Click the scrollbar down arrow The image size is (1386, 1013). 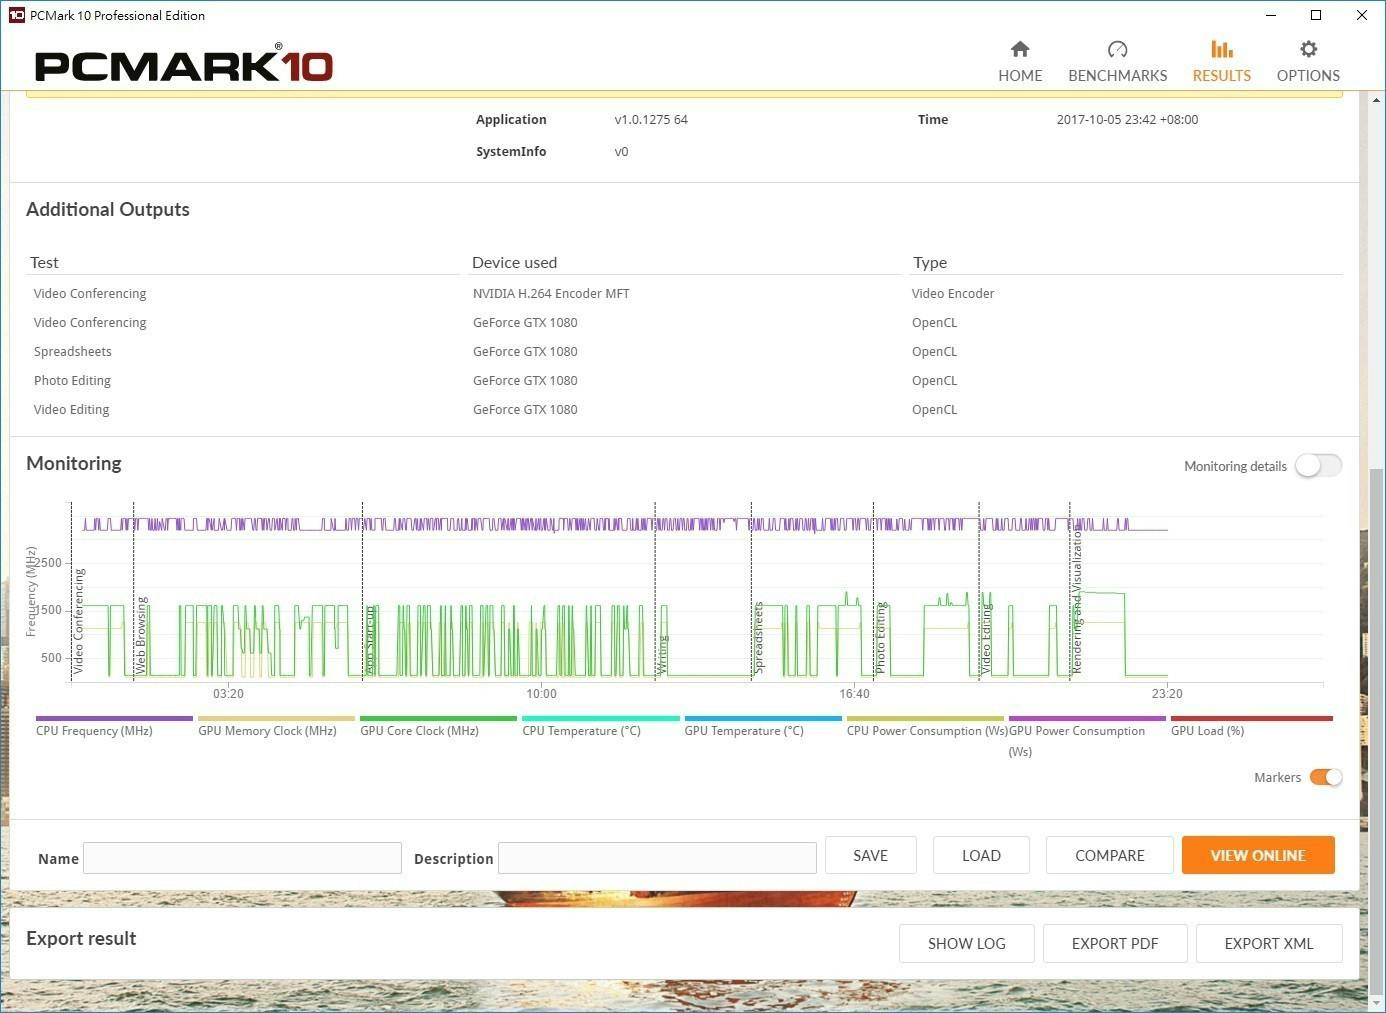pos(1376,1001)
